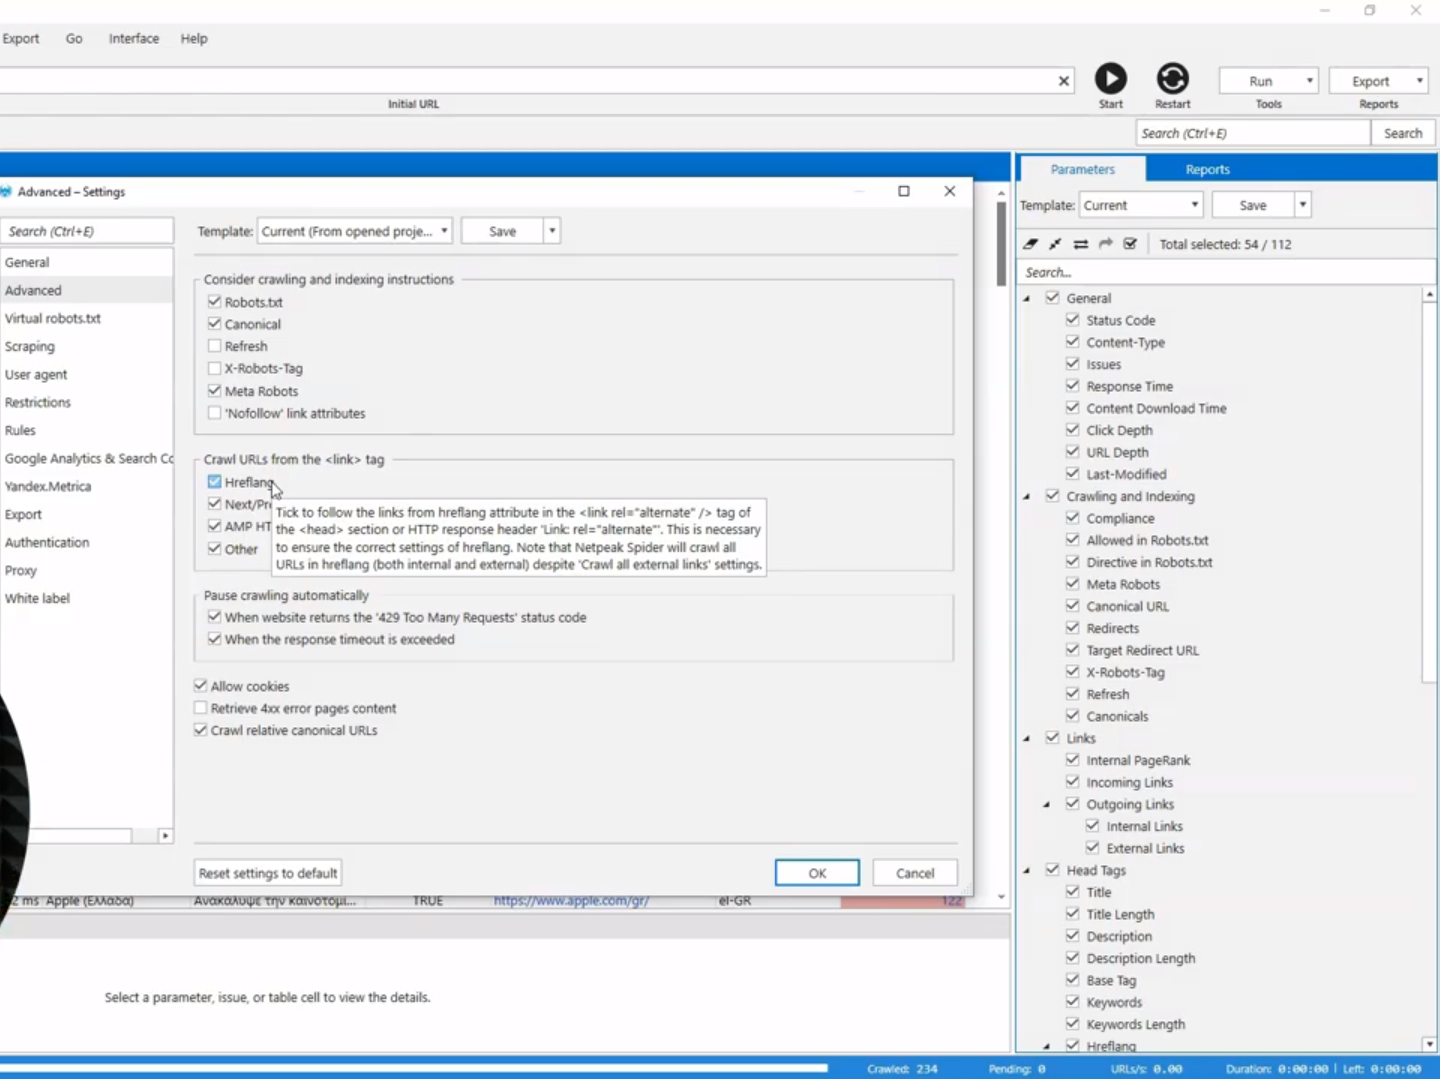Click the forward arrow icon in Parameters toolbar

coord(1106,244)
